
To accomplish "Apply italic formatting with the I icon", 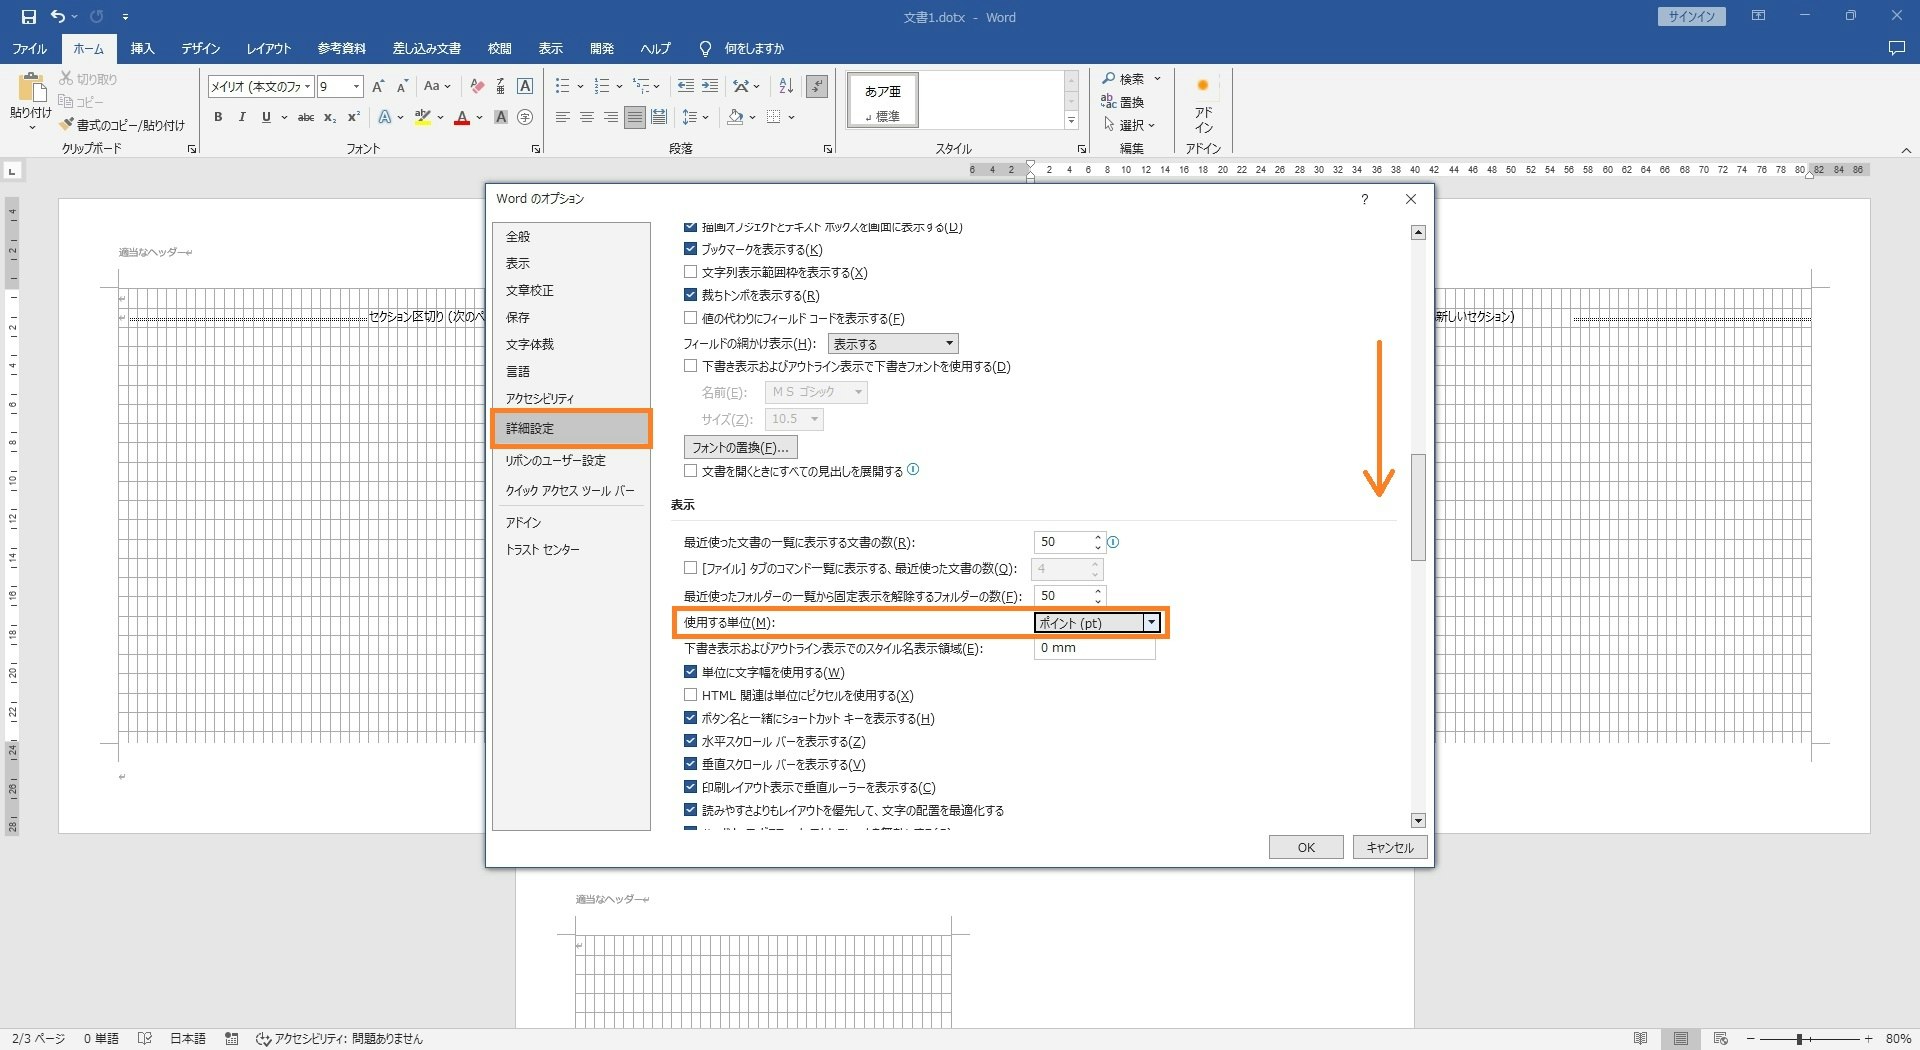I will click(x=242, y=117).
